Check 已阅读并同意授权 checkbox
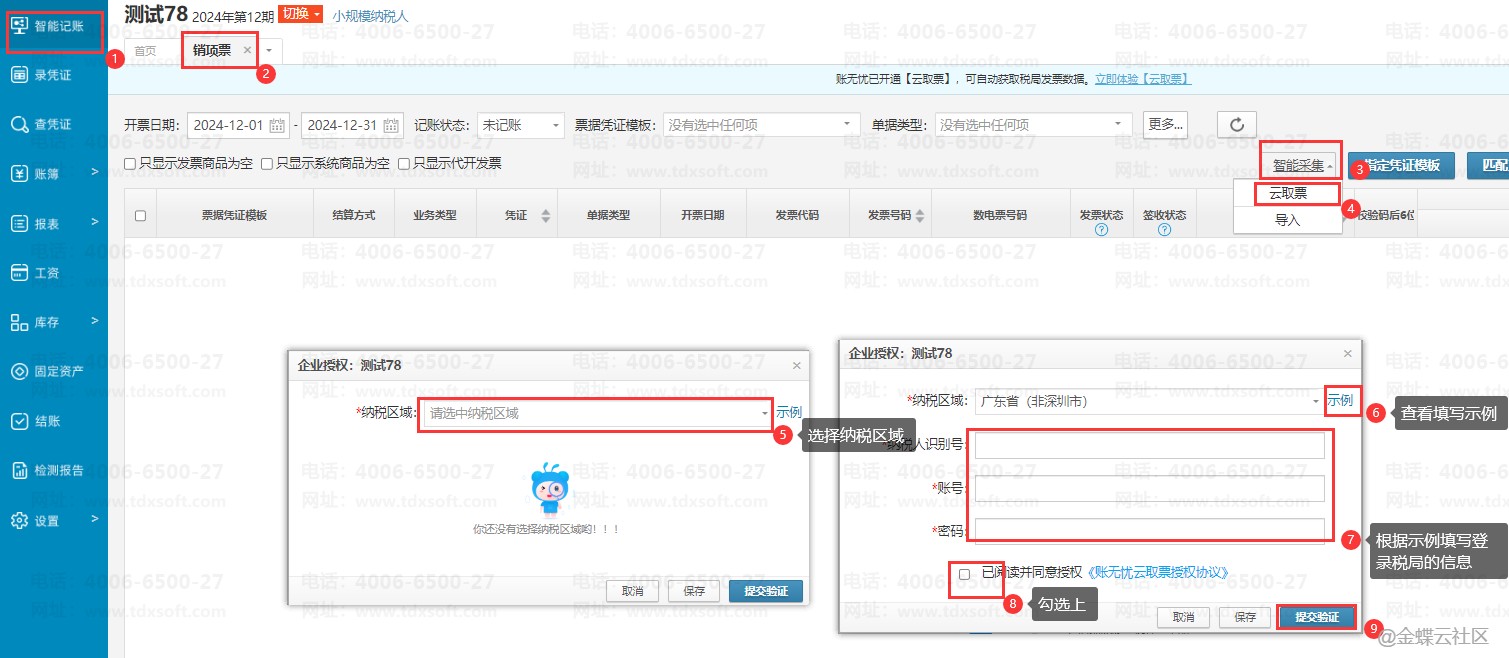This screenshot has width=1509, height=658. click(964, 574)
